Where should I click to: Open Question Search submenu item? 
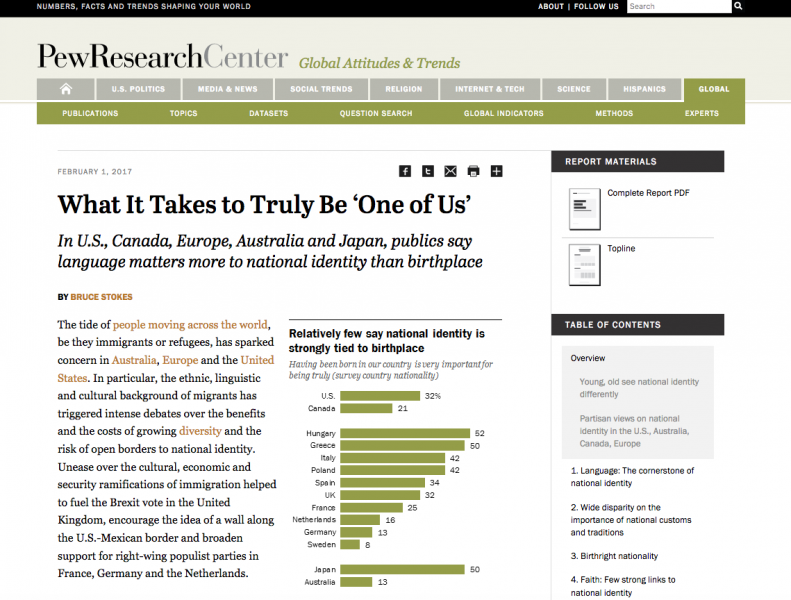pyautogui.click(x=376, y=114)
